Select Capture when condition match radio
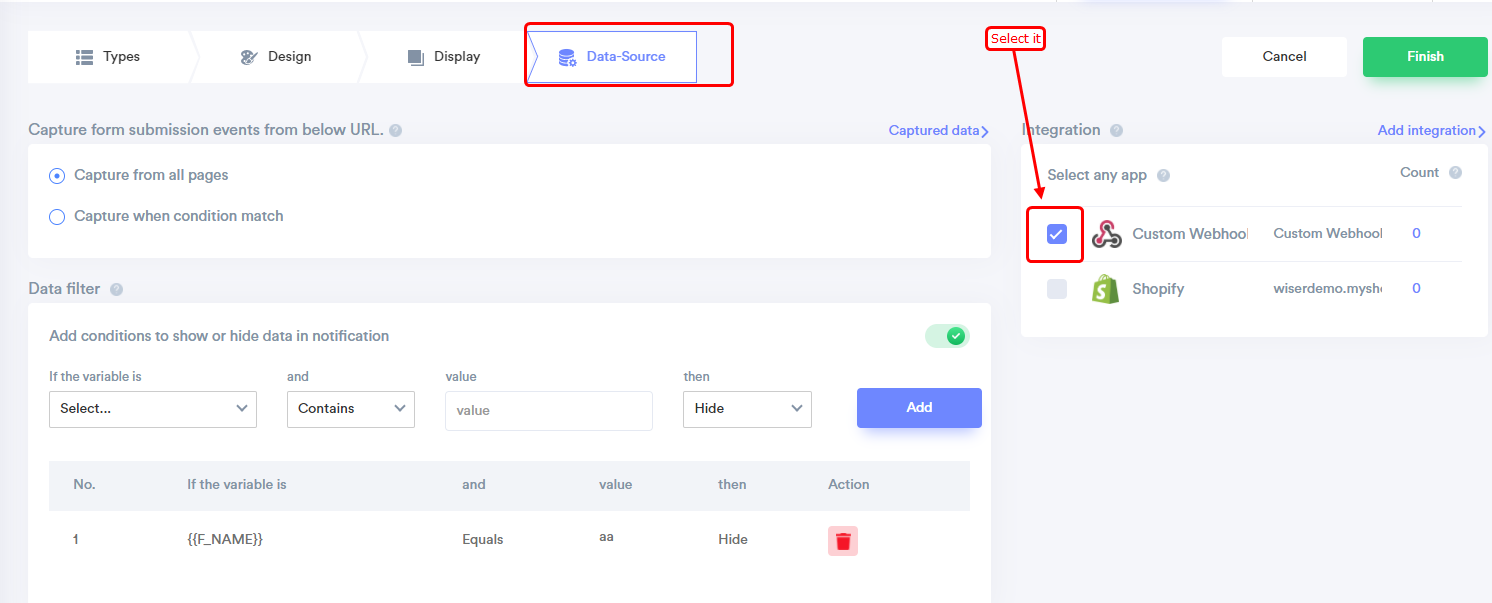The height and width of the screenshot is (603, 1492). click(x=57, y=217)
